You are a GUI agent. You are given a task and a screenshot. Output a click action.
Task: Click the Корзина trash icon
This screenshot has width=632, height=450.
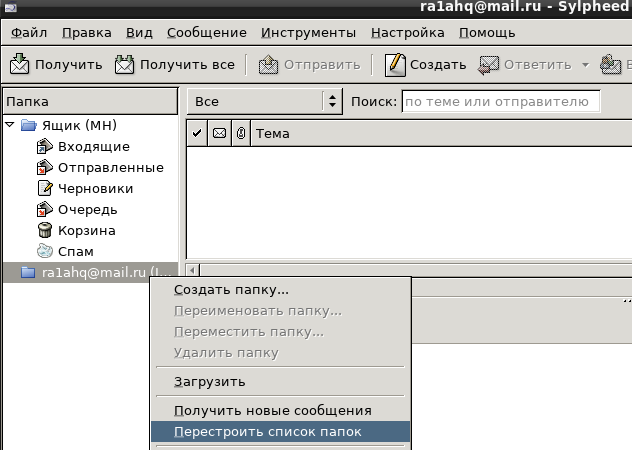pyautogui.click(x=45, y=230)
